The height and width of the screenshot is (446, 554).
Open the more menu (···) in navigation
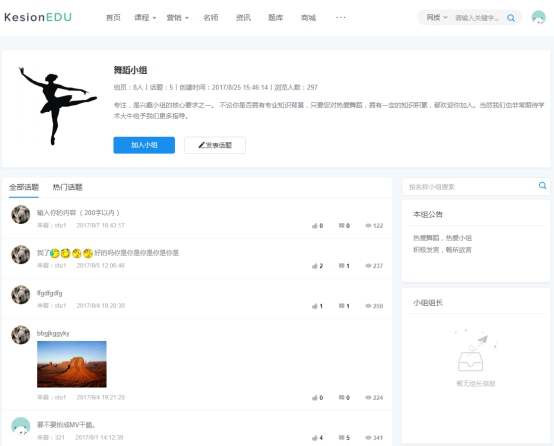[341, 17]
